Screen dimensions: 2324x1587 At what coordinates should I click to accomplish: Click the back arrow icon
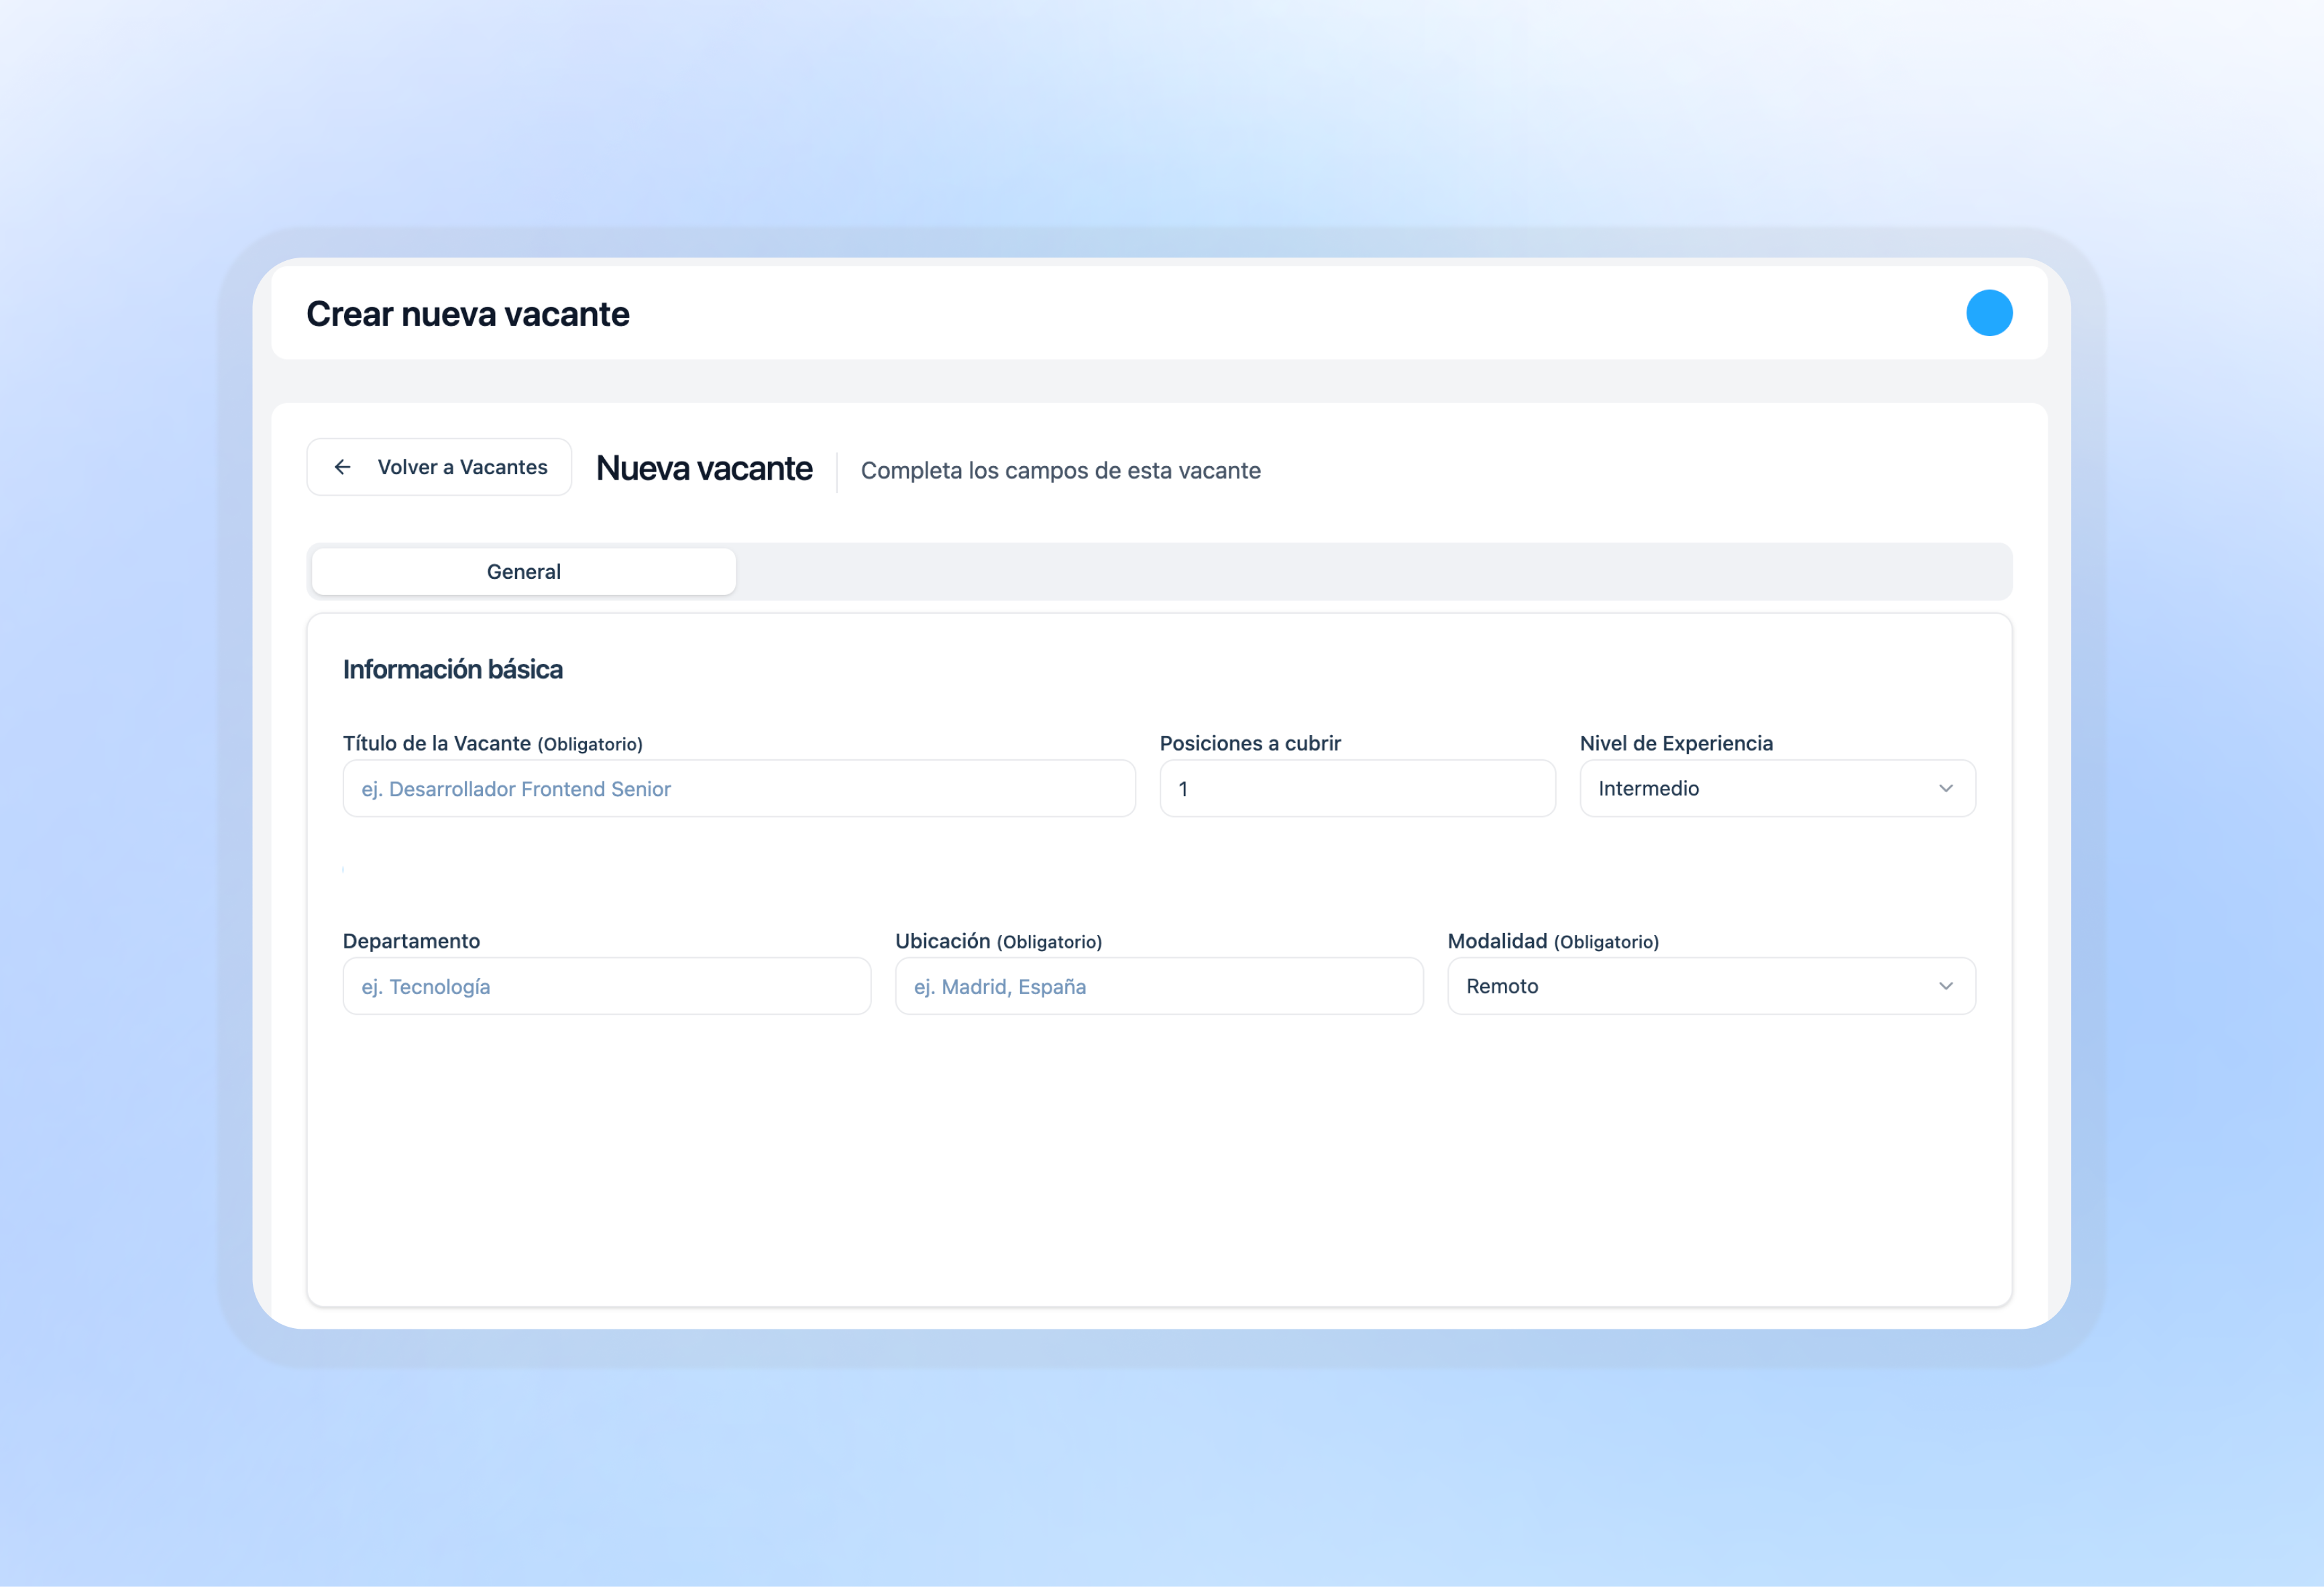[342, 467]
